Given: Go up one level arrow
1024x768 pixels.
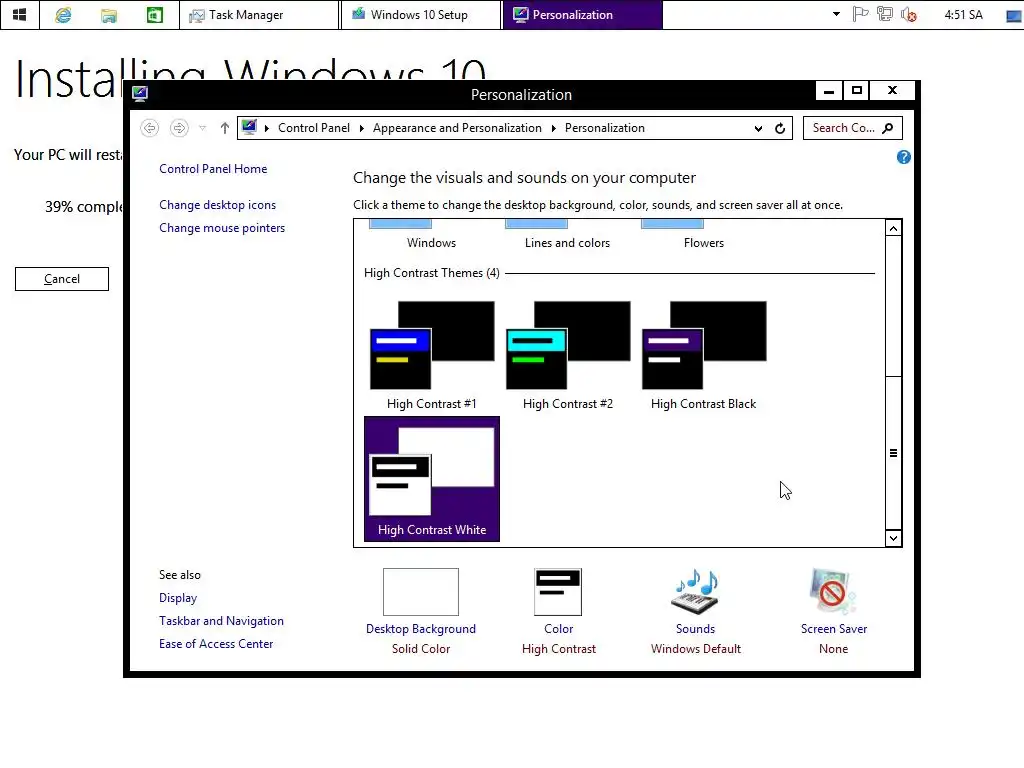Looking at the screenshot, I should pos(225,128).
